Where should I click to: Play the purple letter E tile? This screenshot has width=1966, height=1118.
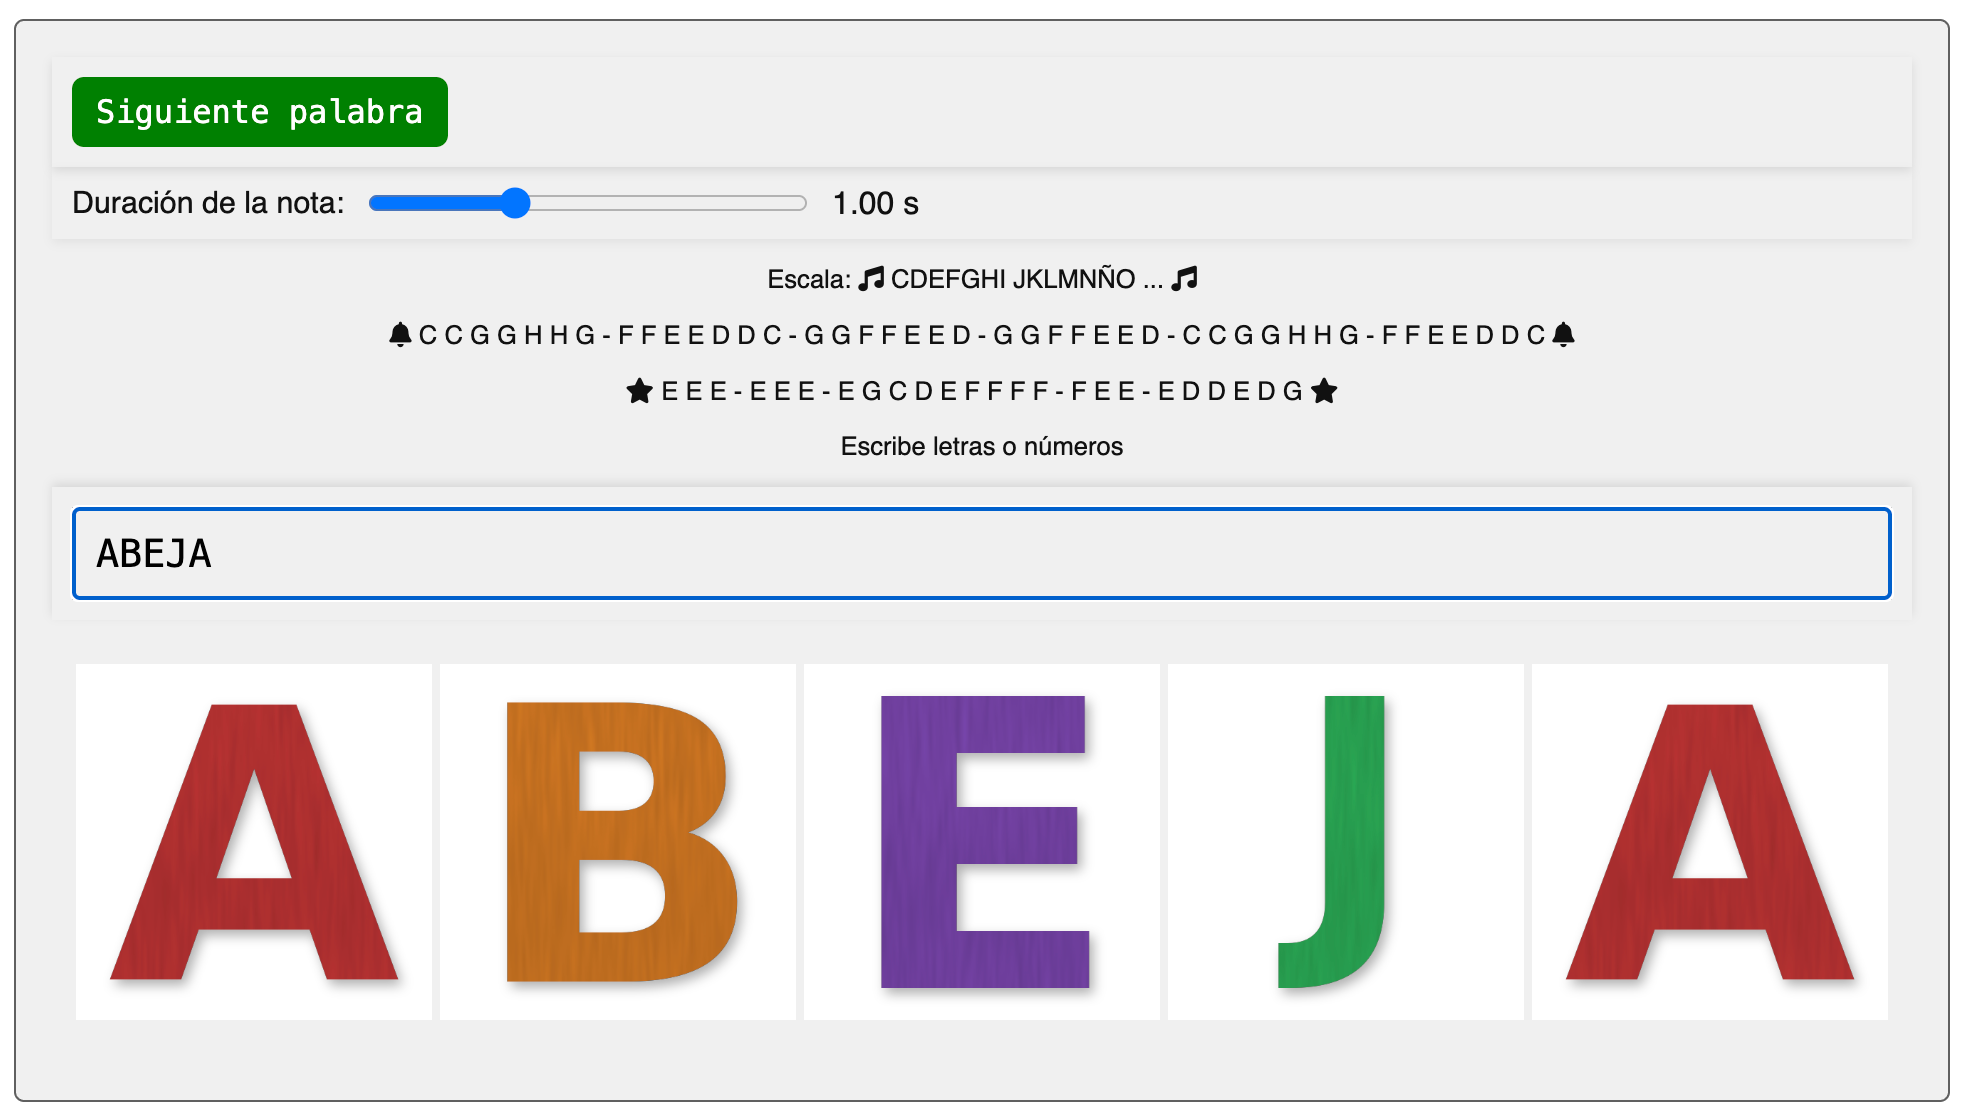(982, 842)
